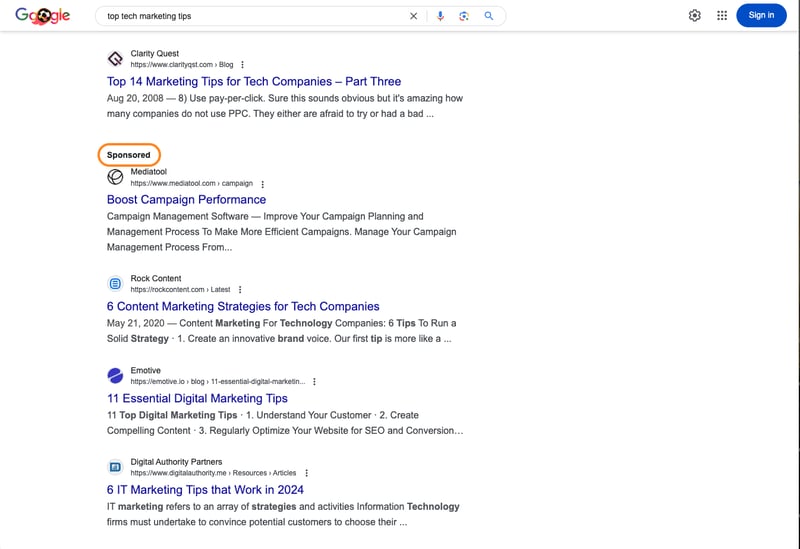Open "6 IT Marketing Tips that Work in 2024"
Viewport: 800px width, 549px height.
205,490
